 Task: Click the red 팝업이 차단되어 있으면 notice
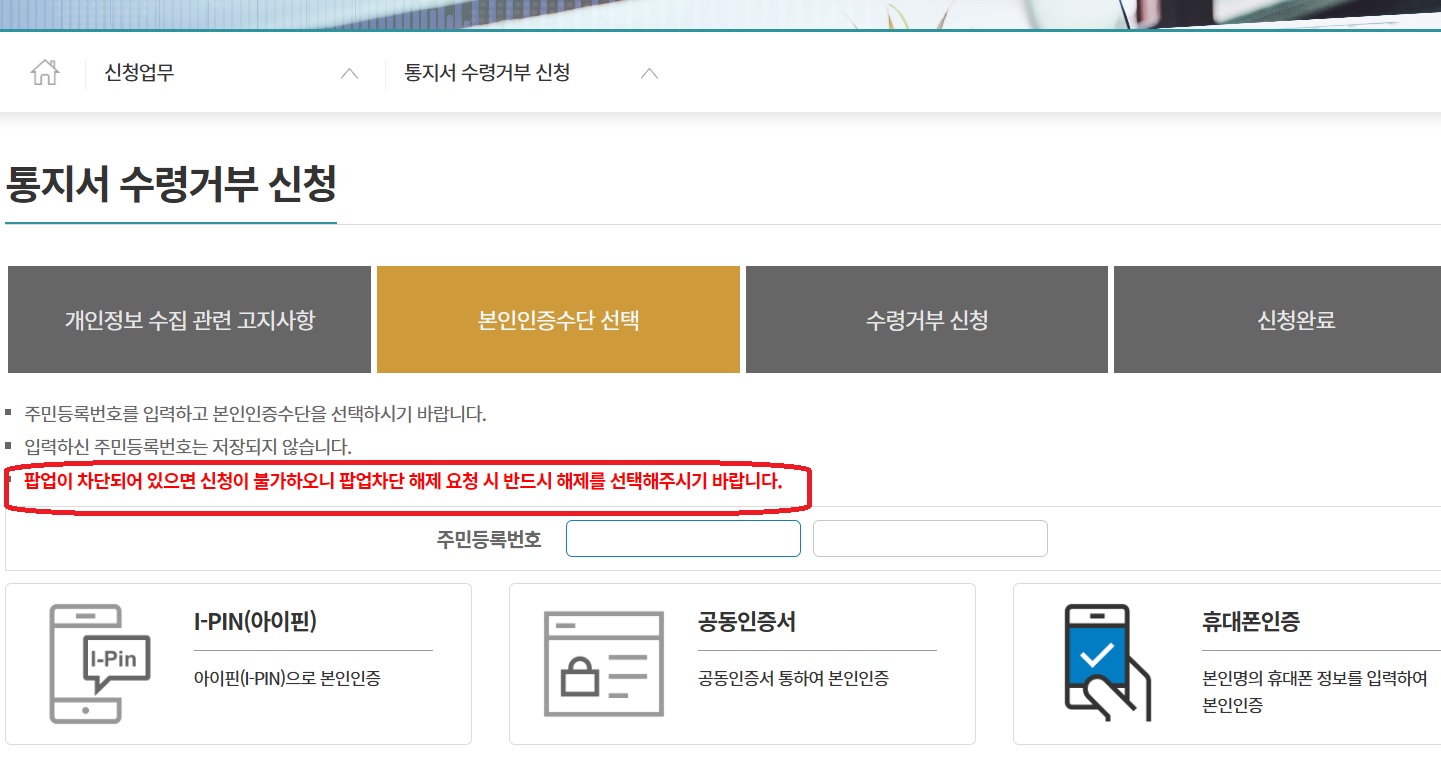(403, 482)
